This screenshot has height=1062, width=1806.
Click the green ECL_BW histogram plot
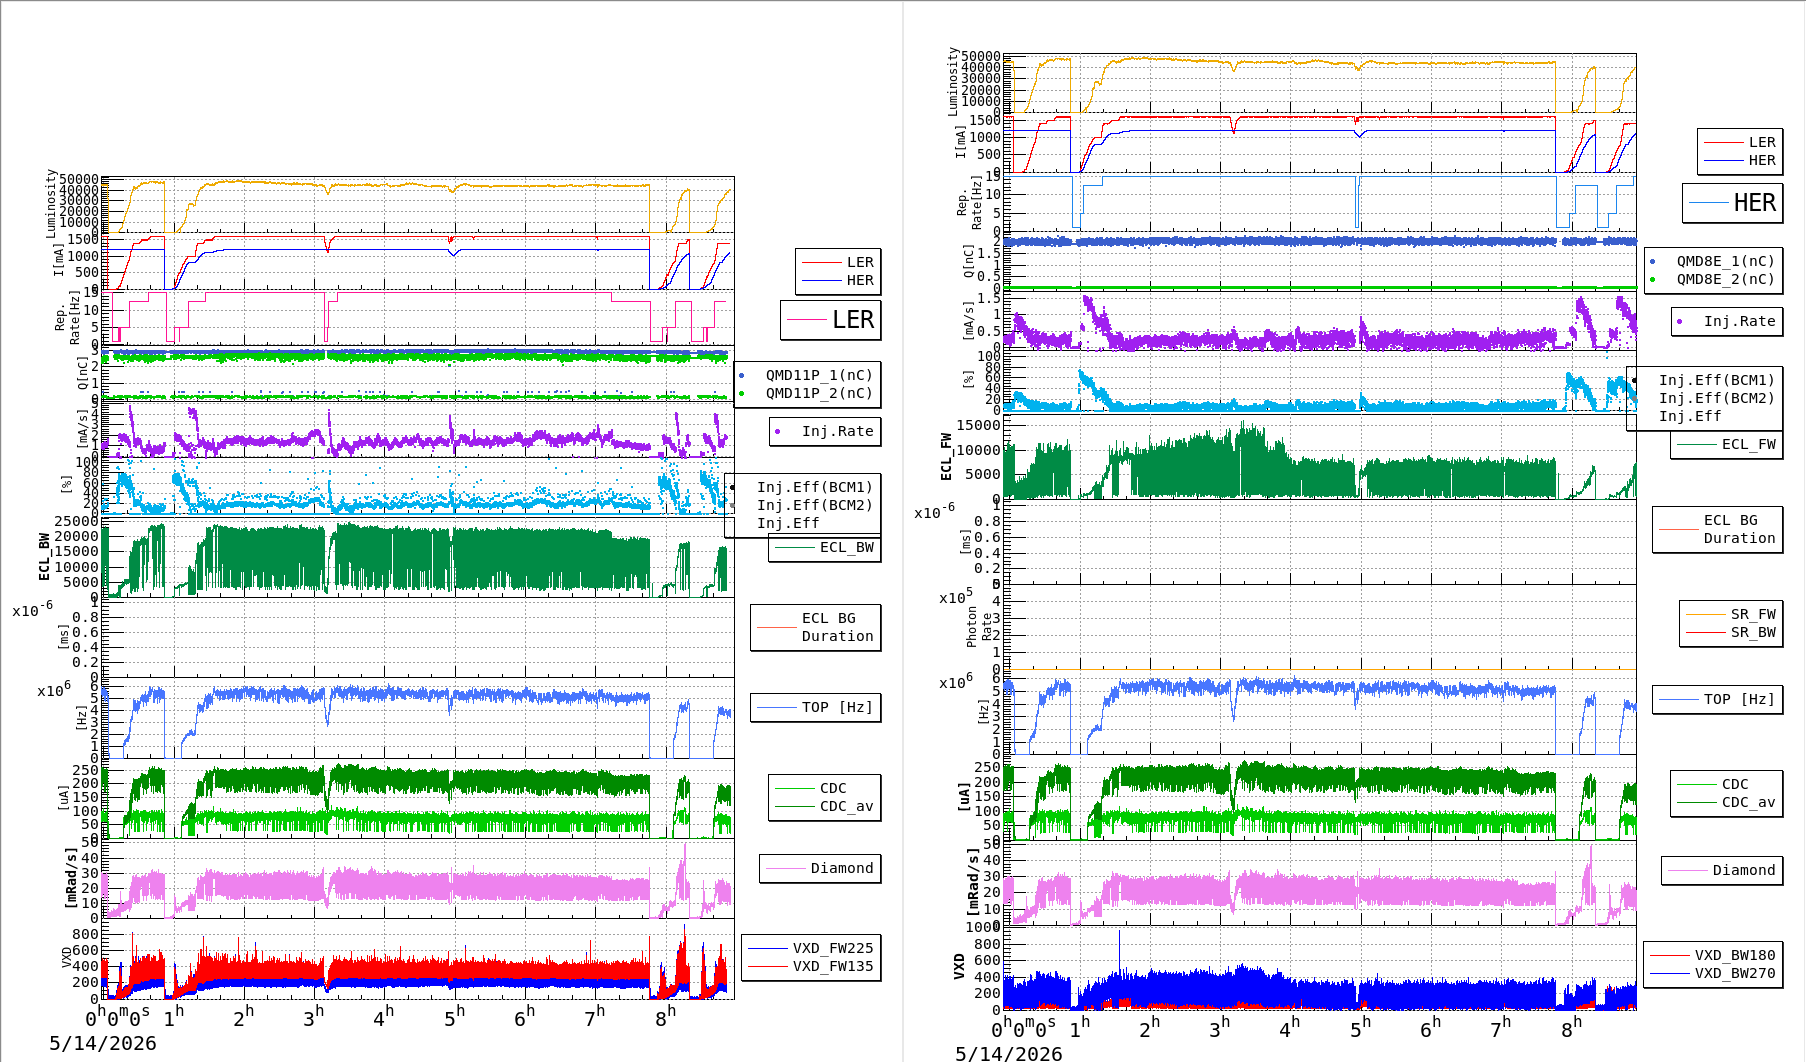tap(418, 557)
